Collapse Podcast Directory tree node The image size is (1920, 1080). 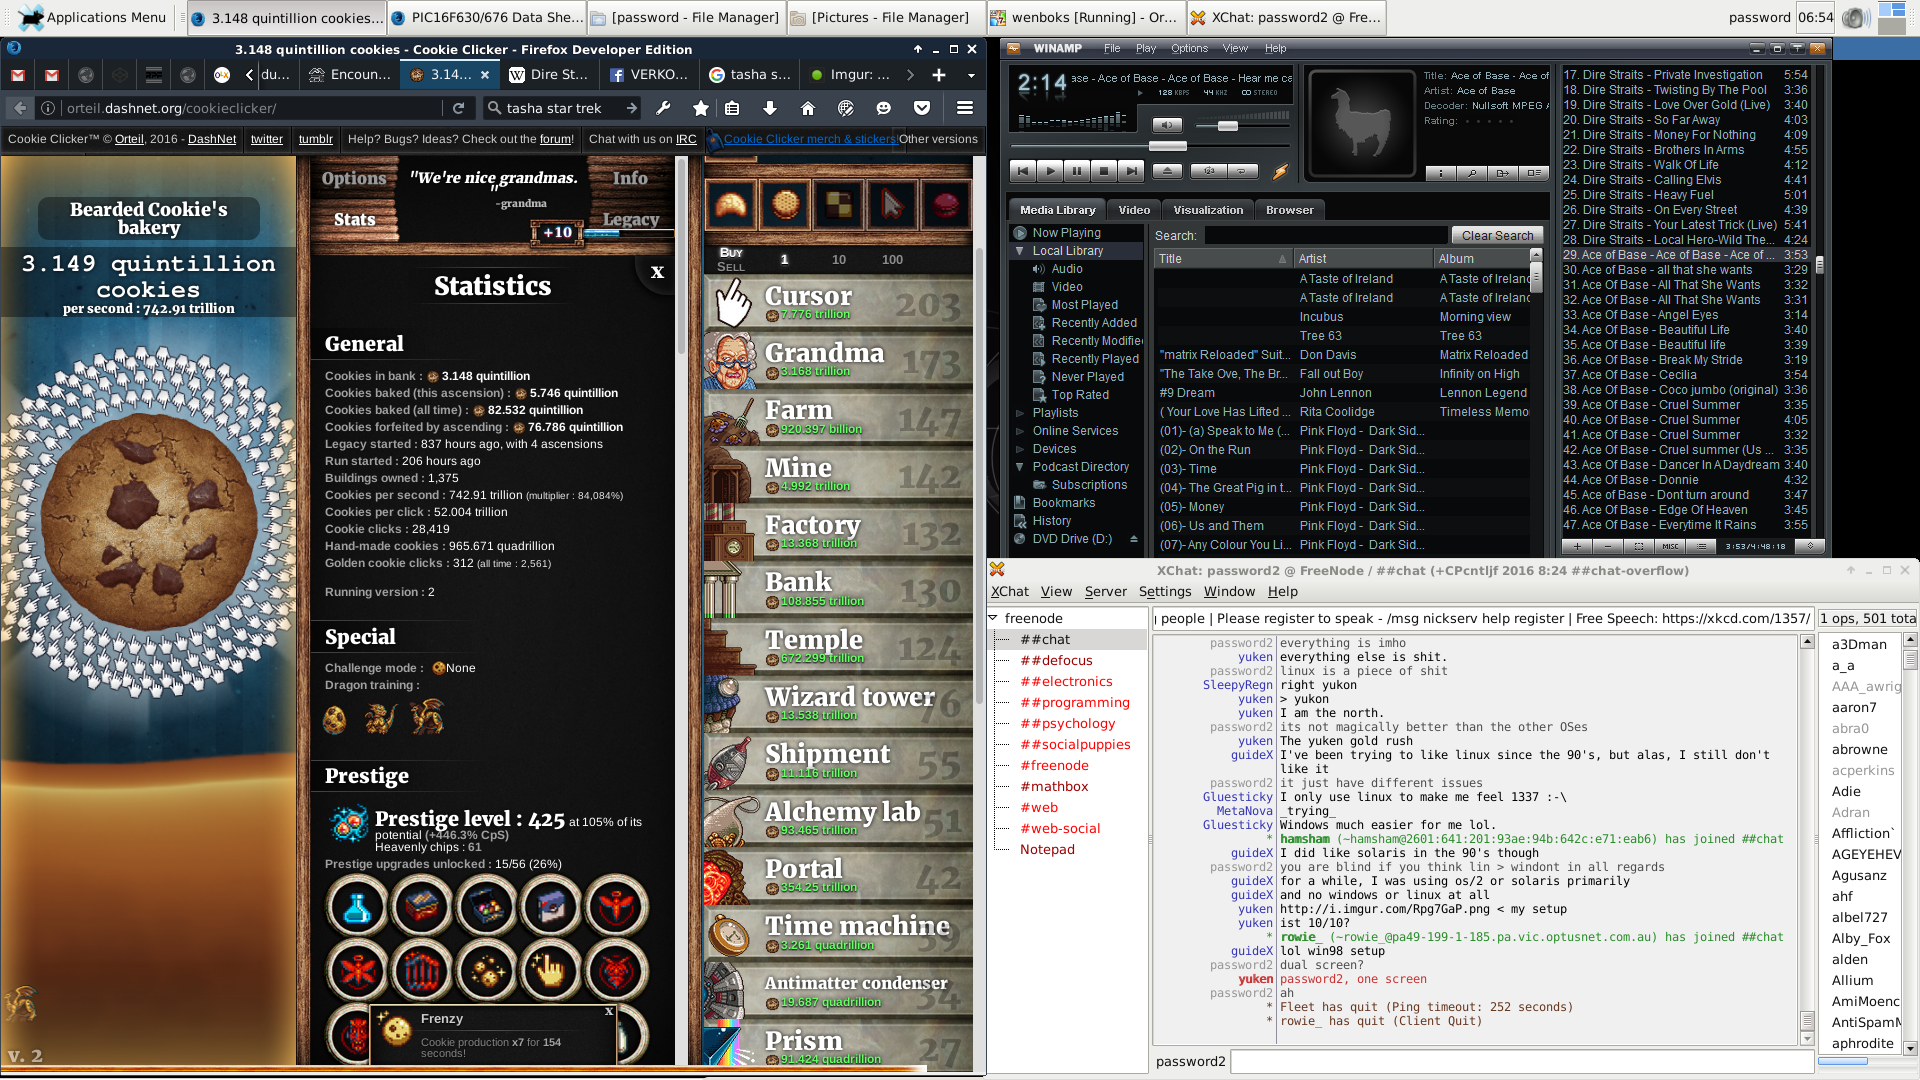(x=1019, y=467)
